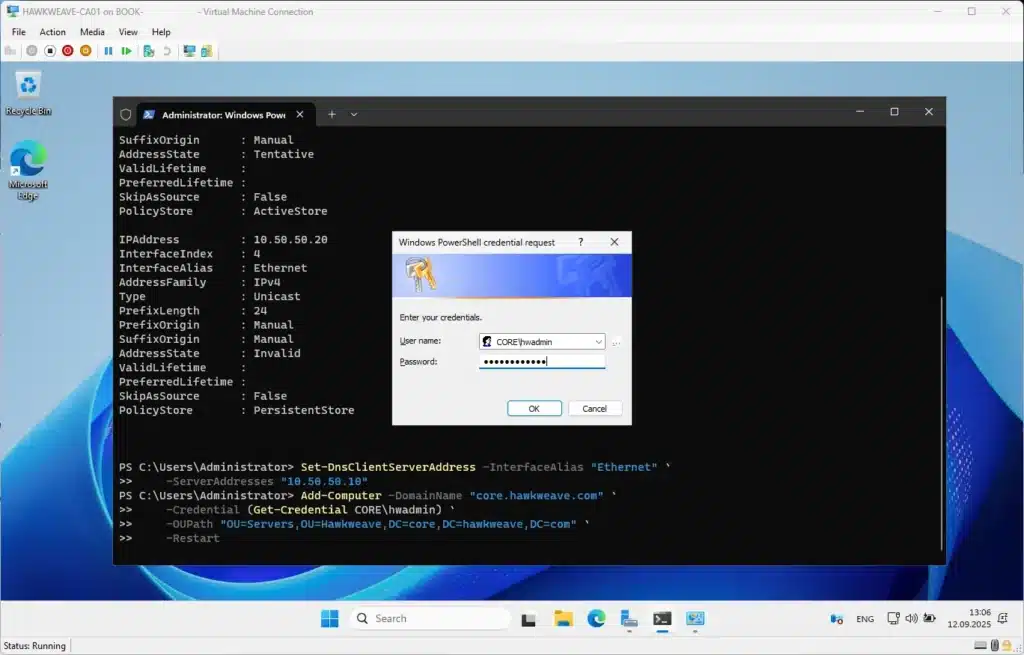Click the red Shut Down VM icon
The width and height of the screenshot is (1024, 655).
[x=68, y=50]
